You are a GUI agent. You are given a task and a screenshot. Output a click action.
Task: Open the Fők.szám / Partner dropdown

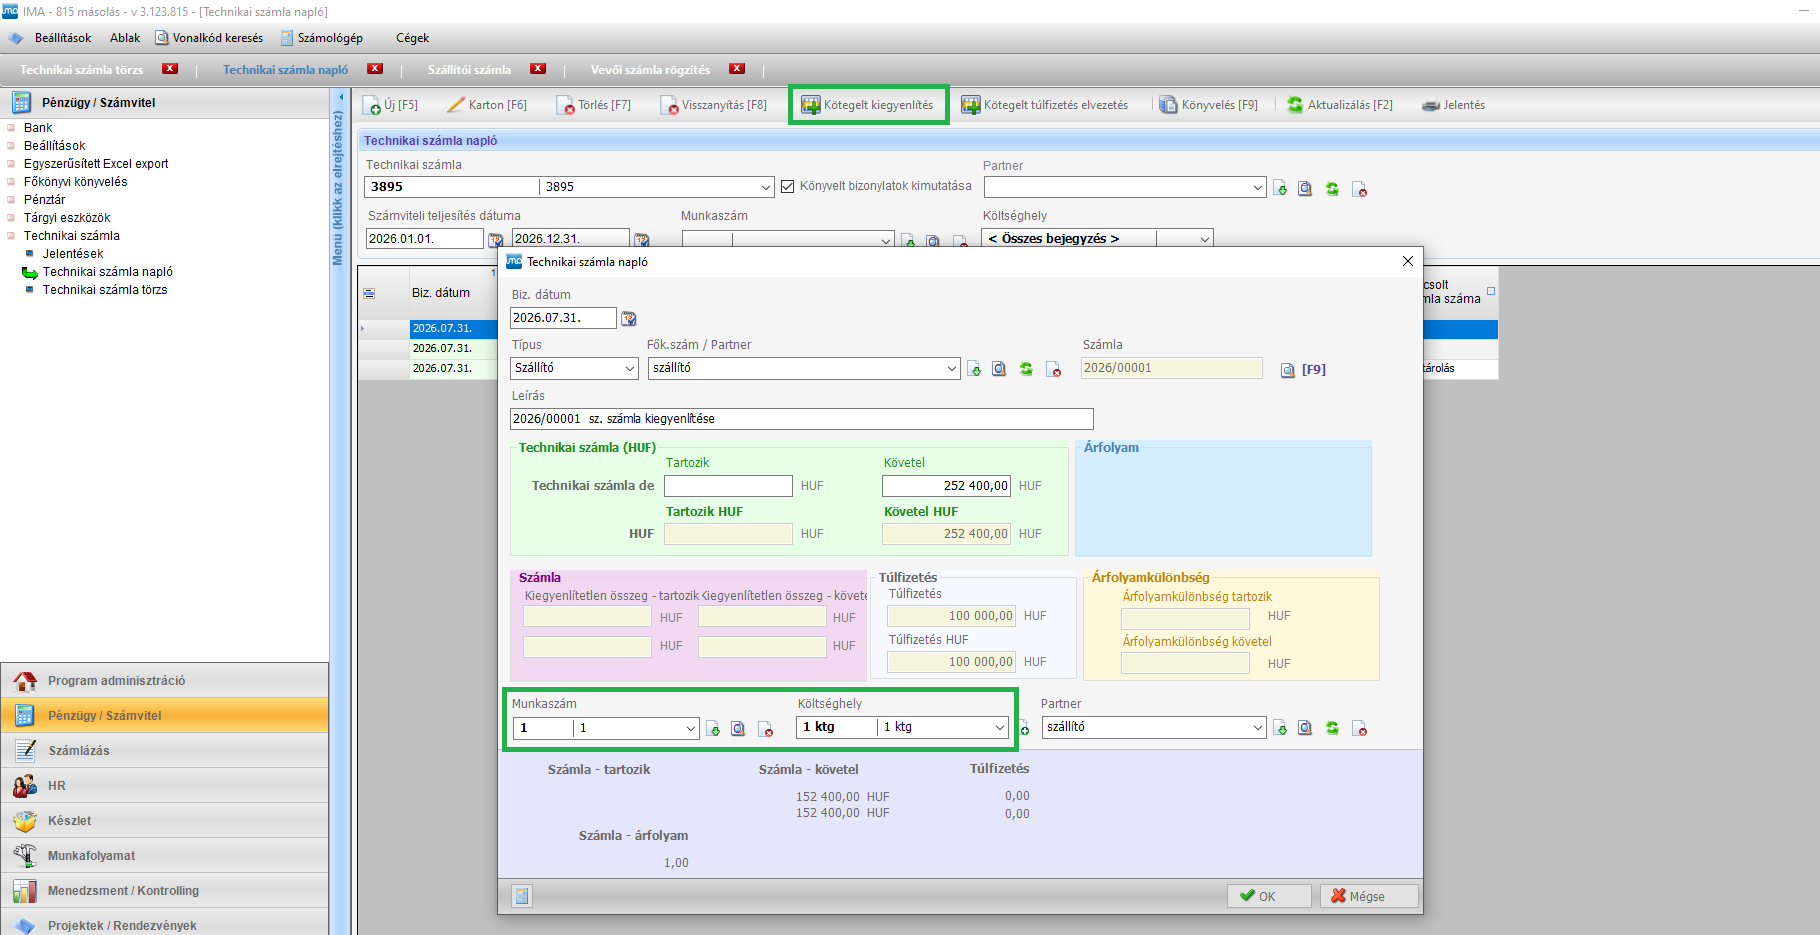pyautogui.click(x=952, y=368)
